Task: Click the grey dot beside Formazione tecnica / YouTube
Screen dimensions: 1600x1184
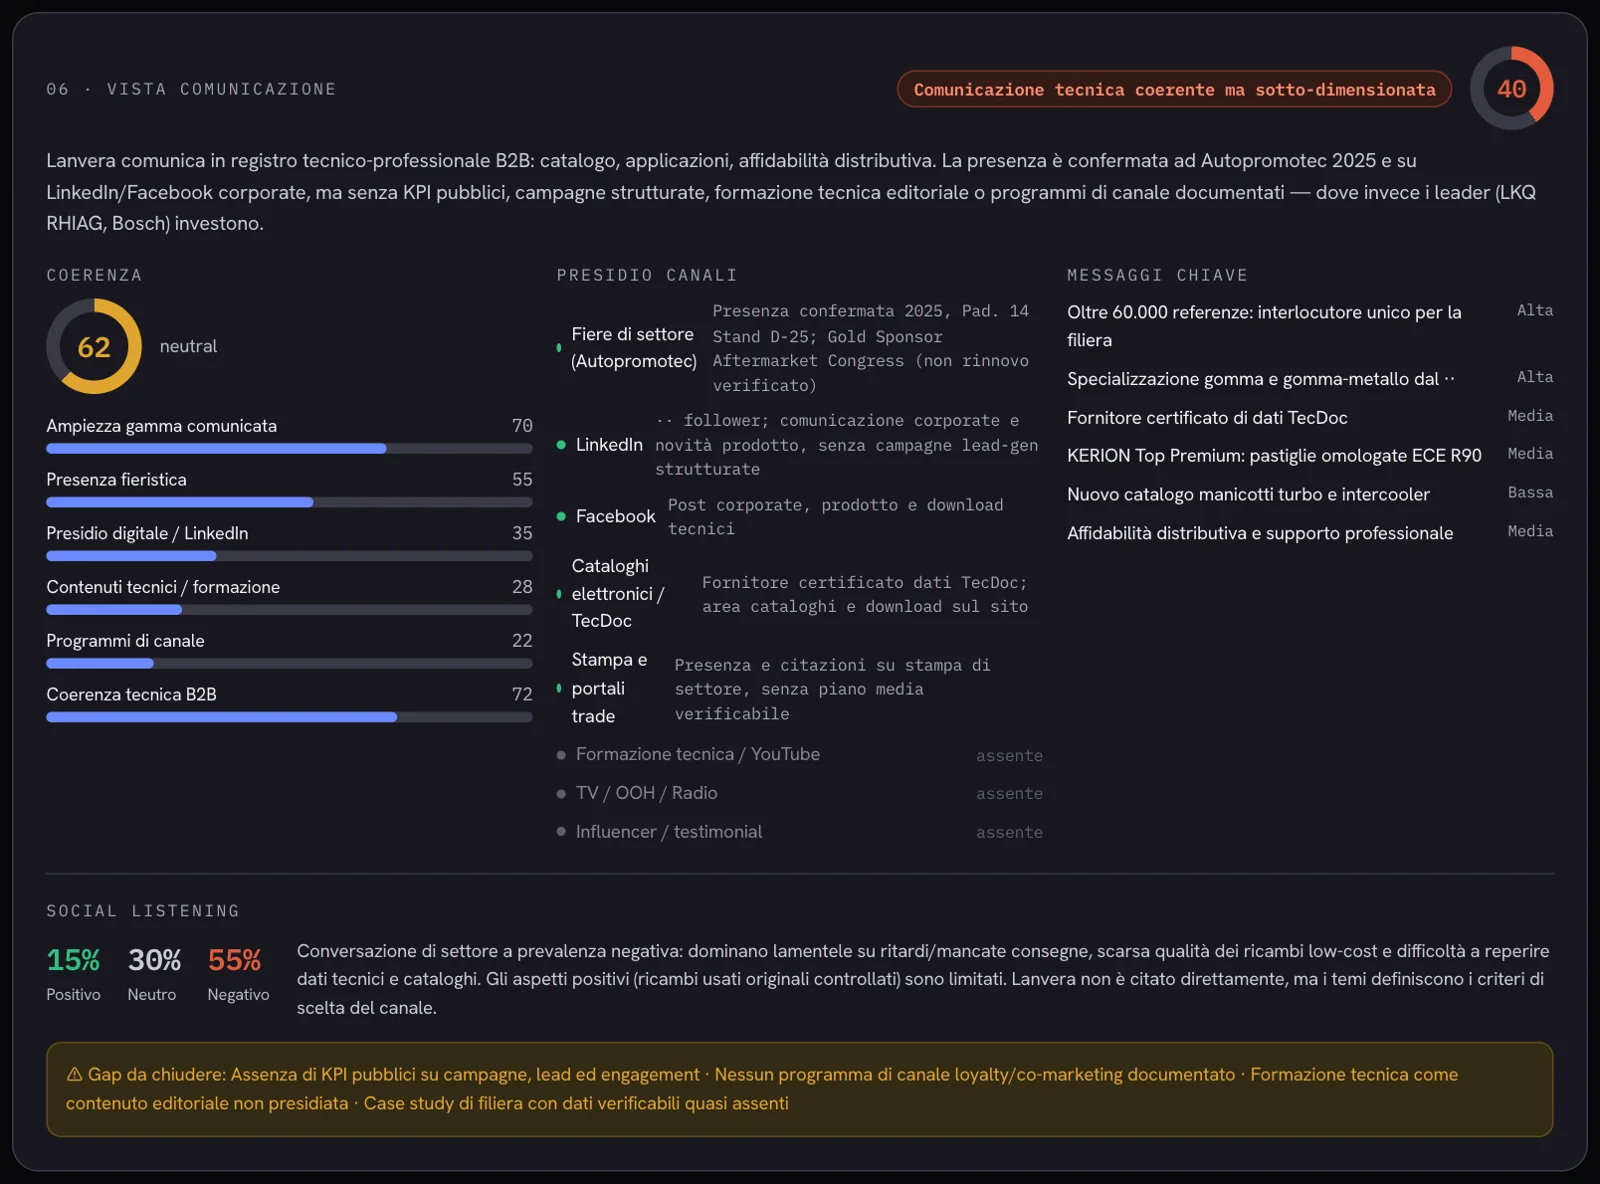Action: tap(561, 755)
